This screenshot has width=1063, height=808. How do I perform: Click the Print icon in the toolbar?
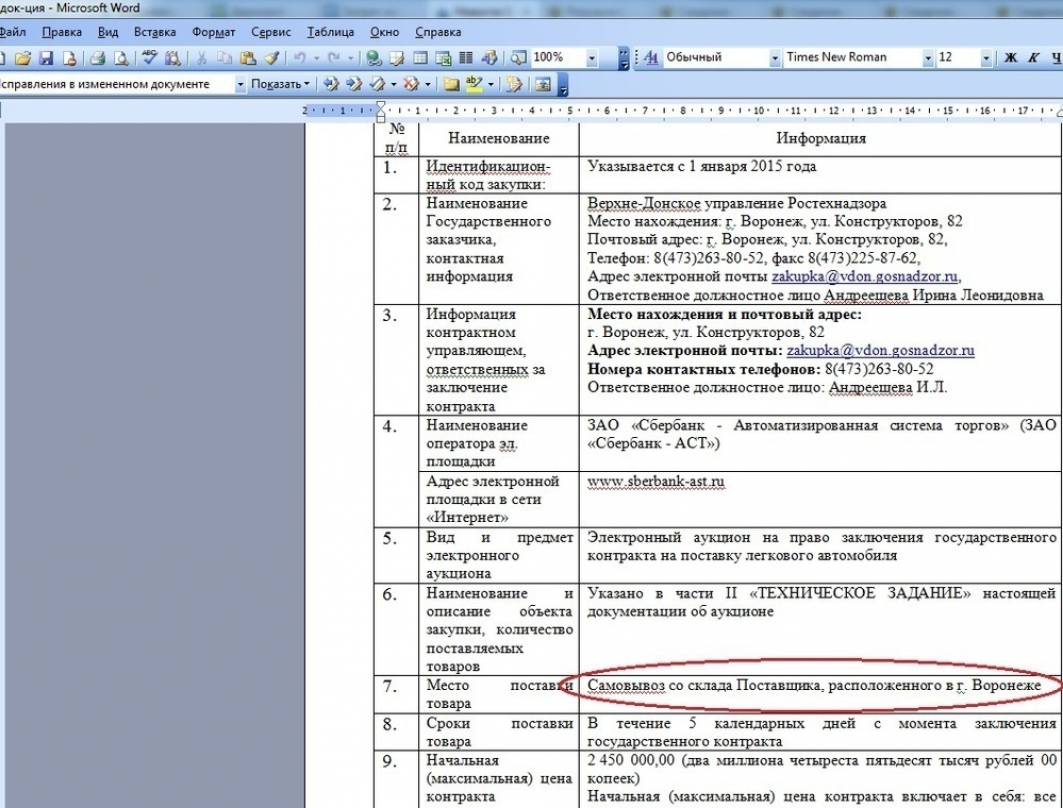(x=99, y=58)
